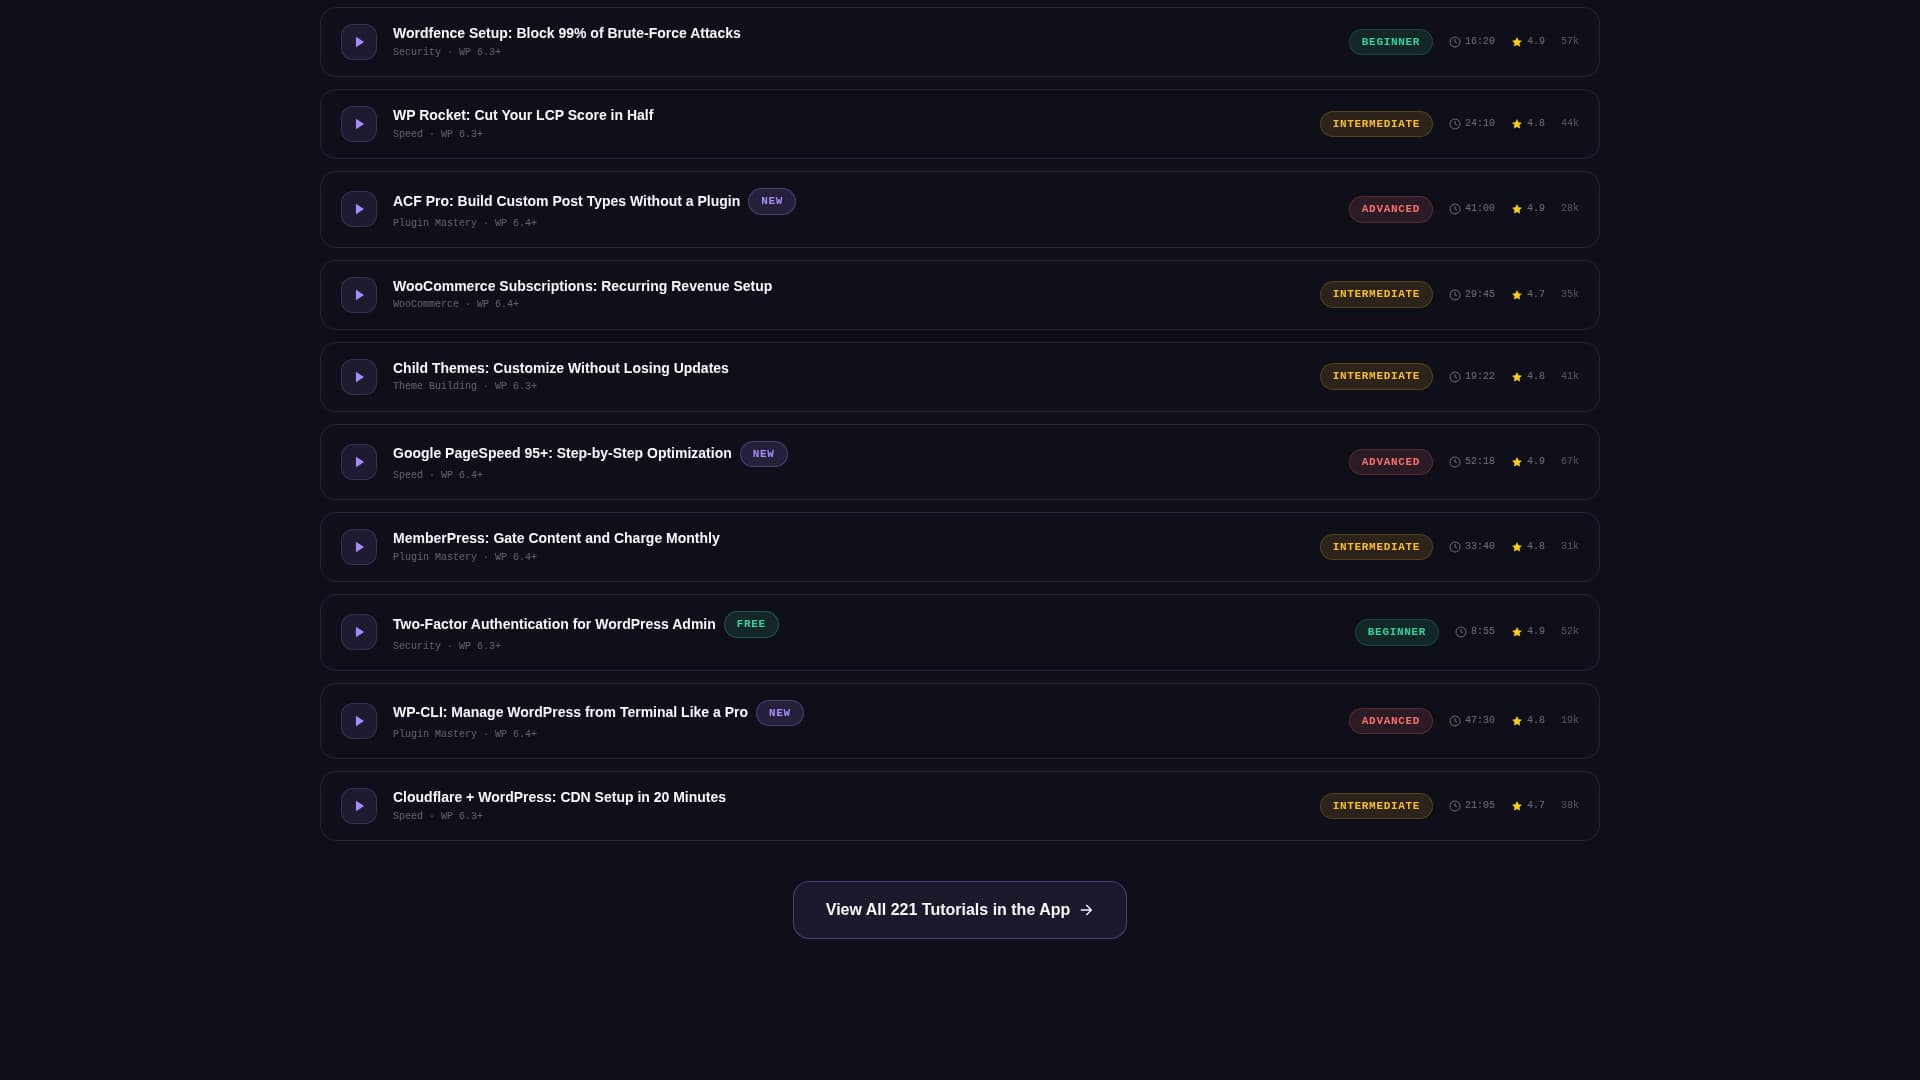
Task: Play the Google PageSpeed 95+ tutorial
Action: coord(359,462)
